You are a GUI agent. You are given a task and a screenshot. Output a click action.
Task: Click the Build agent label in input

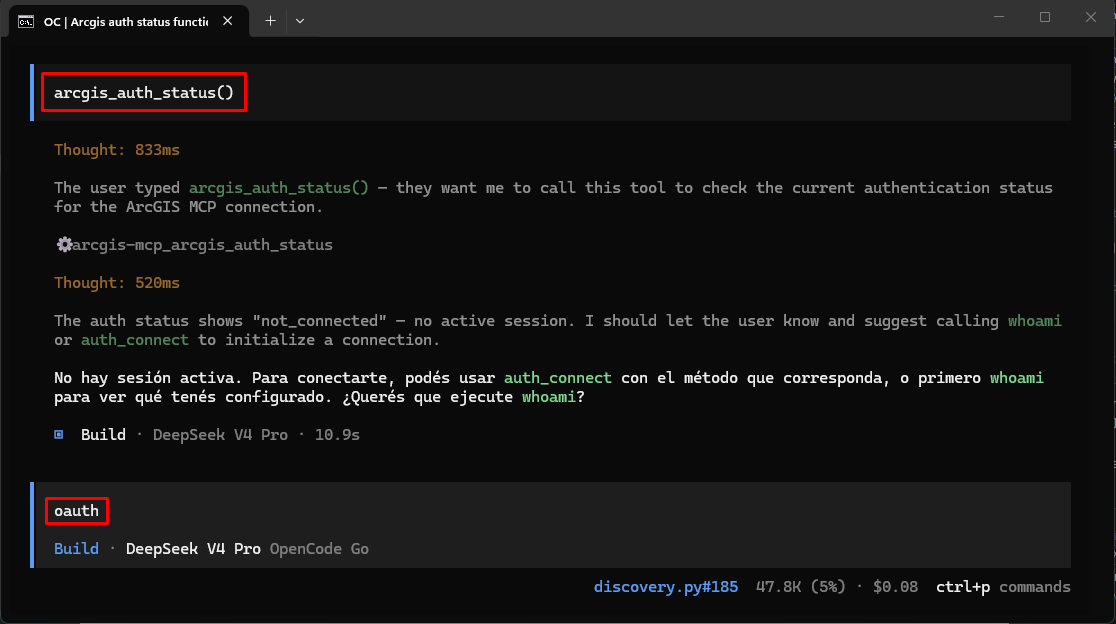(76, 549)
